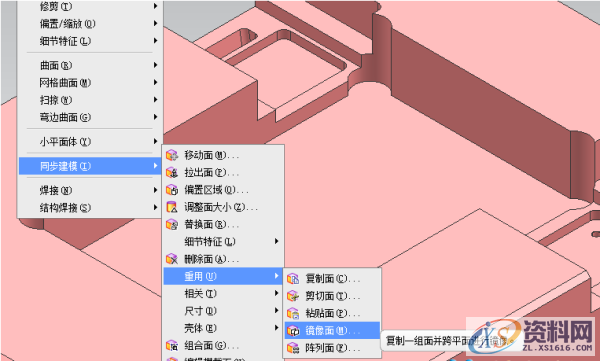Screen dimensions: 600x361
Task: Click the 偏置/缩放(O) menu label
Action: (68, 24)
